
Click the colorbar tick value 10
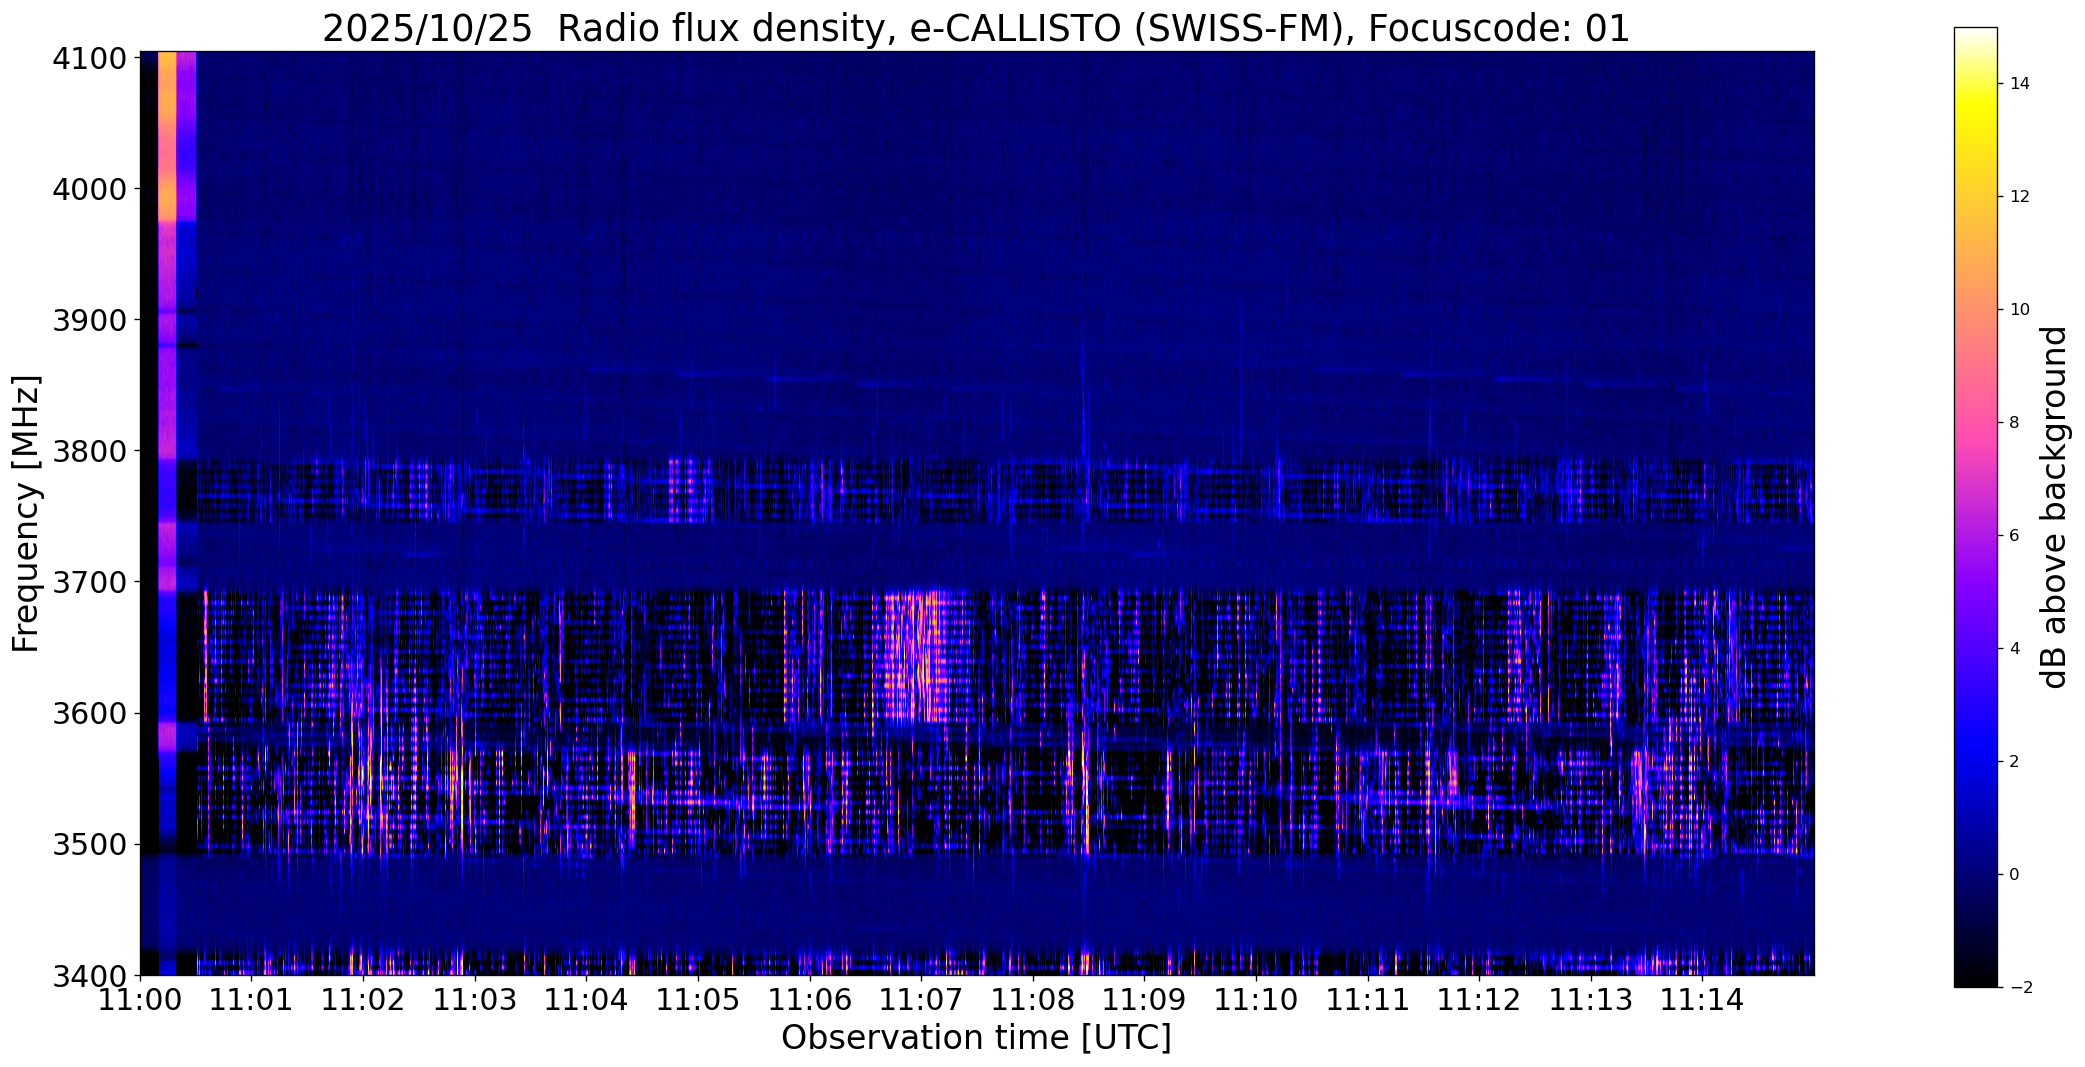2019,310
